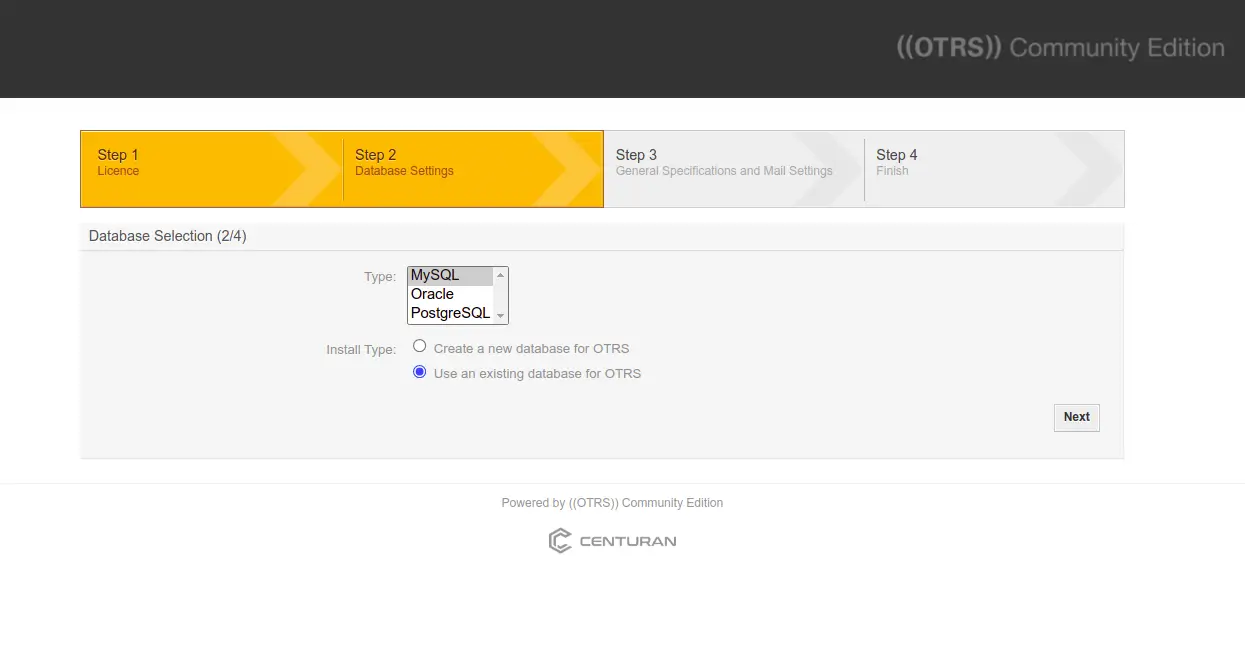Select Oracle in the database type list

pos(450,295)
